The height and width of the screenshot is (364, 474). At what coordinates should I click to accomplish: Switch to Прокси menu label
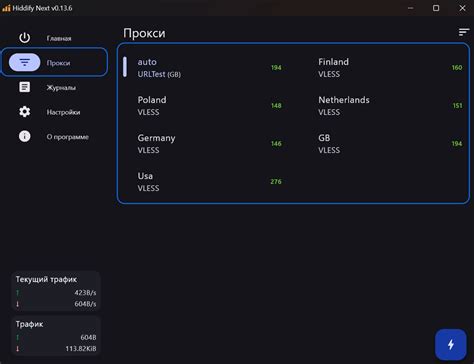click(58, 63)
